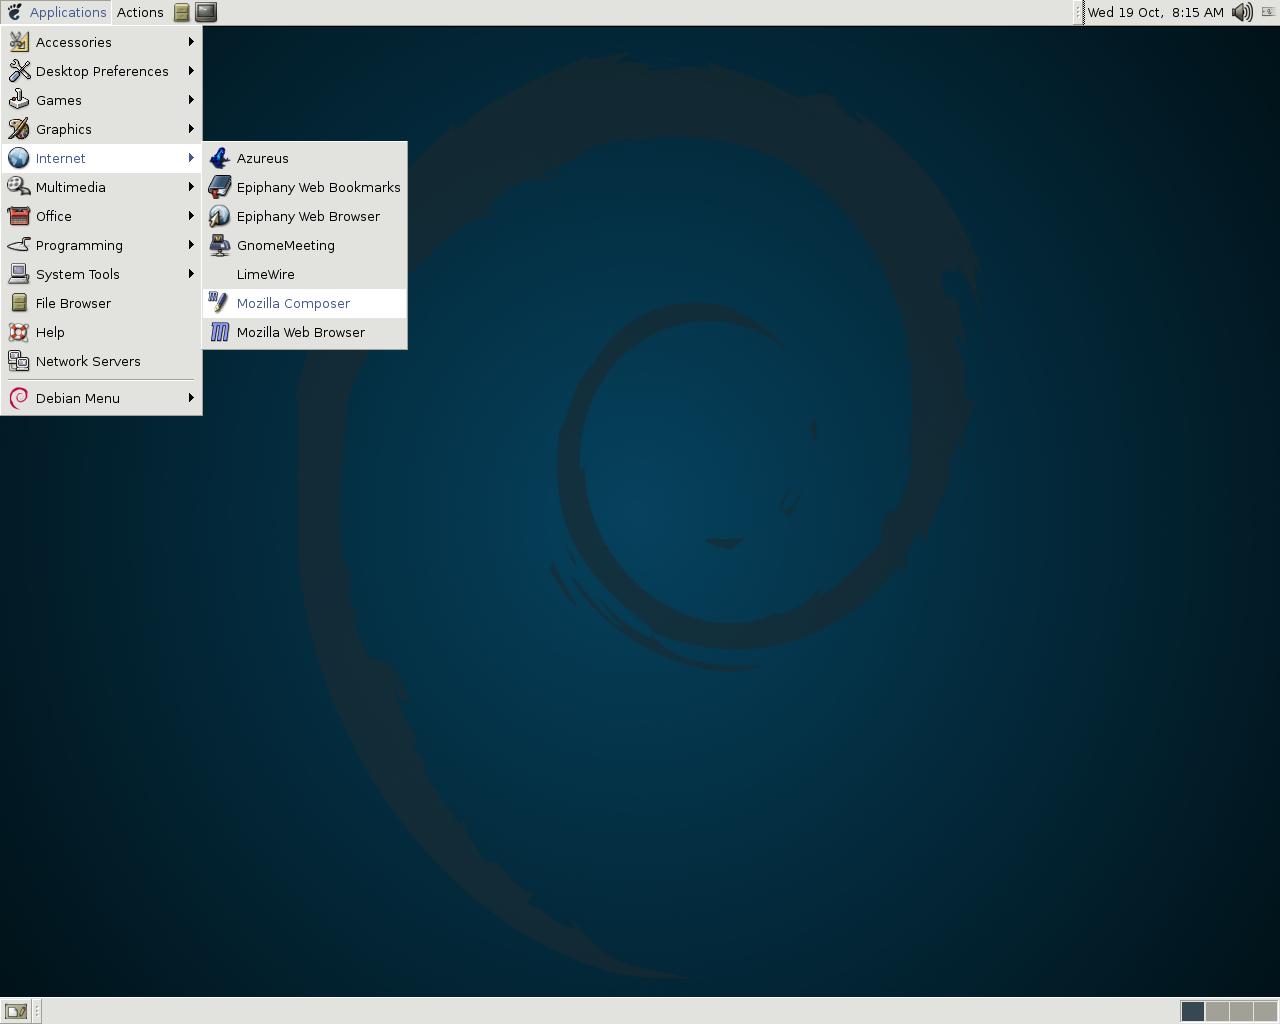Viewport: 1280px width, 1024px height.
Task: Click the Network Servers icon
Action: click(x=19, y=361)
